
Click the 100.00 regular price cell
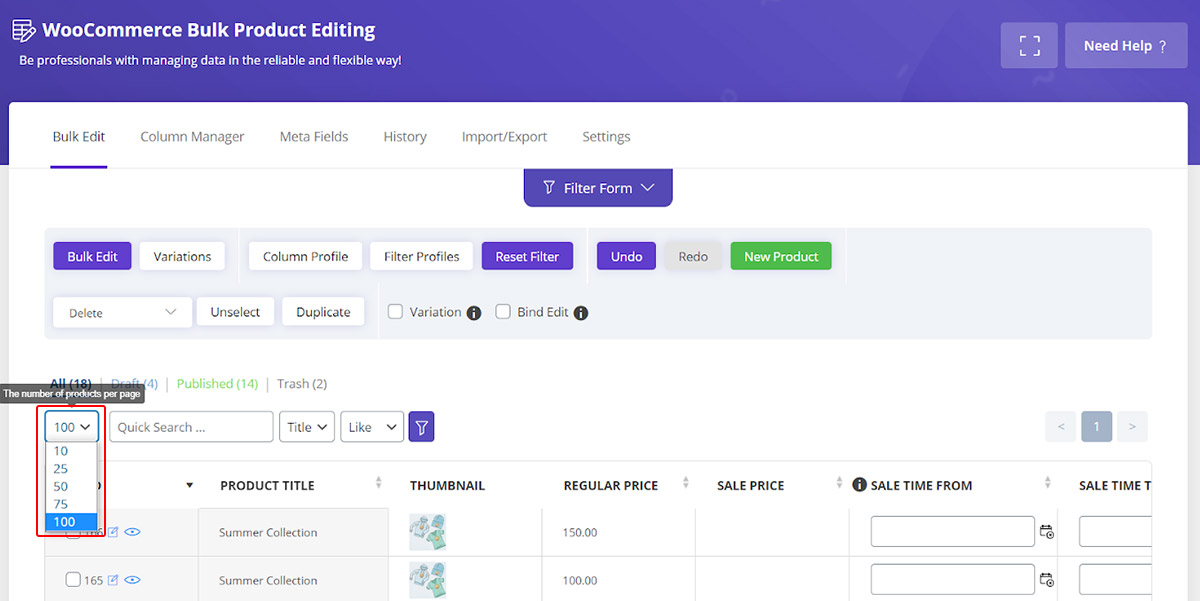[618, 580]
